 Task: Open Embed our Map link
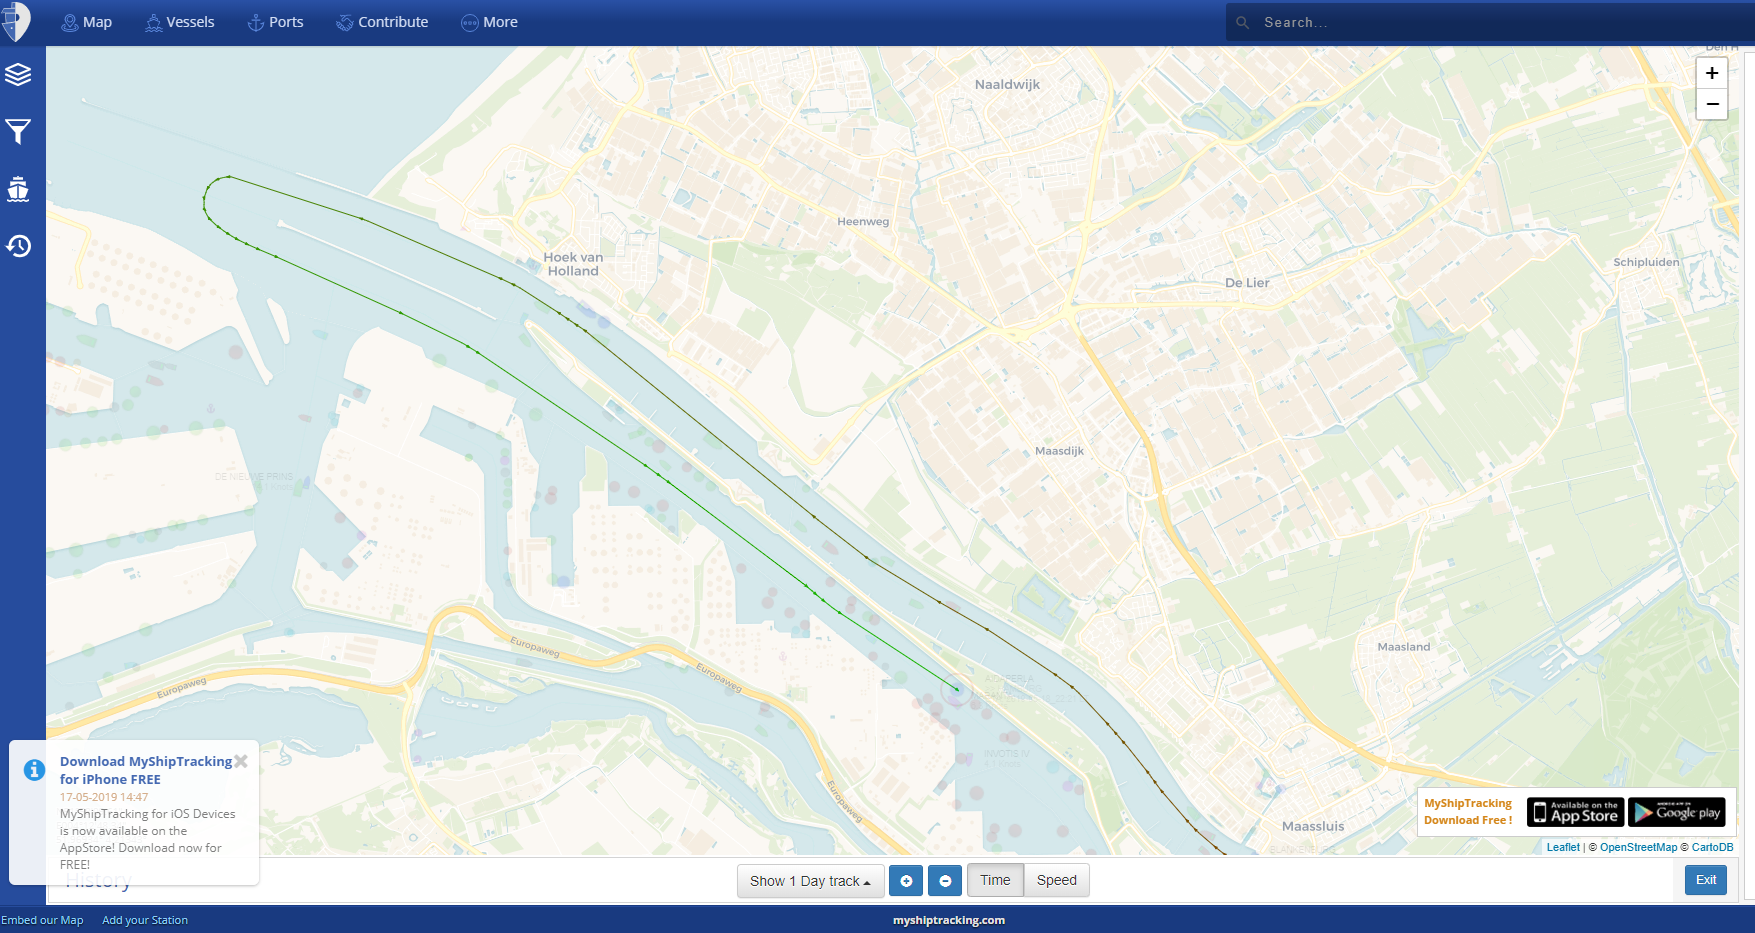tap(42, 920)
